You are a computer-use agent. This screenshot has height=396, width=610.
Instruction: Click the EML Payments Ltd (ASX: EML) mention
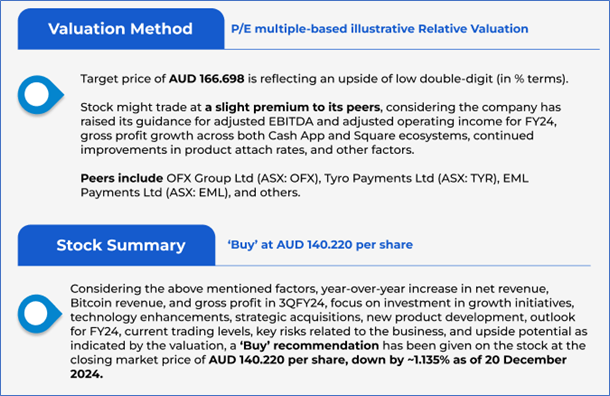[x=304, y=185]
